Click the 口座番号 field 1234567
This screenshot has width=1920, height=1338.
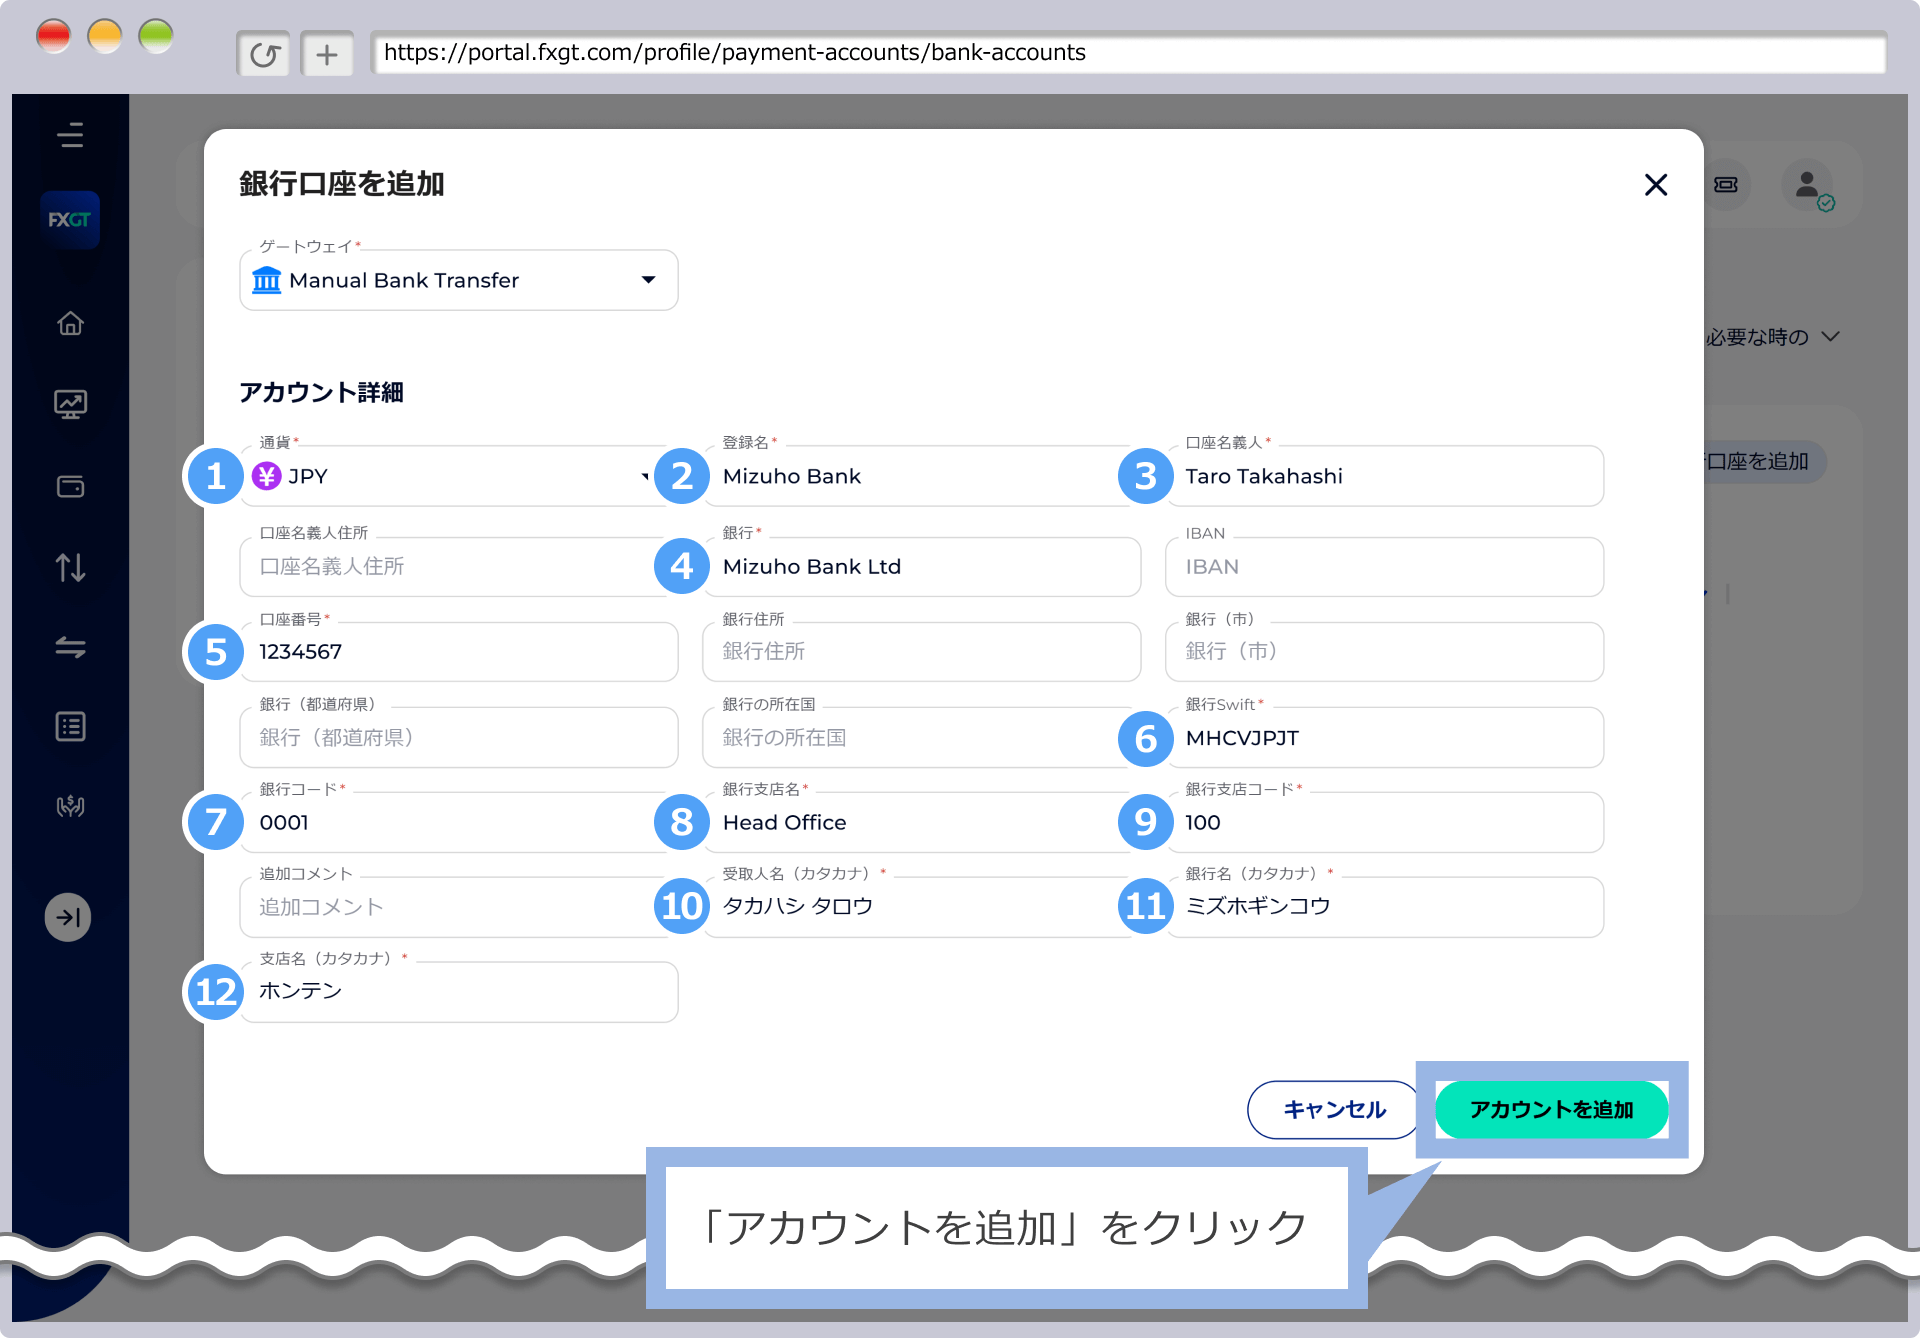pos(459,652)
